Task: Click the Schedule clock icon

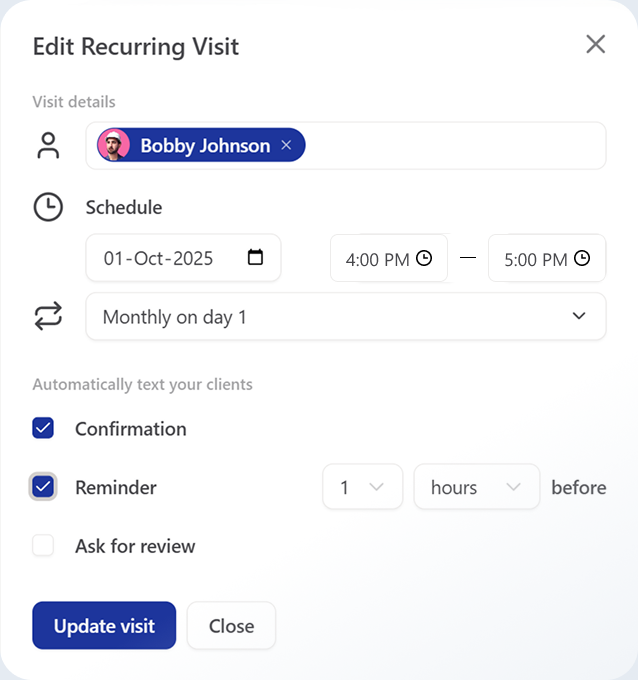Action: [x=48, y=208]
